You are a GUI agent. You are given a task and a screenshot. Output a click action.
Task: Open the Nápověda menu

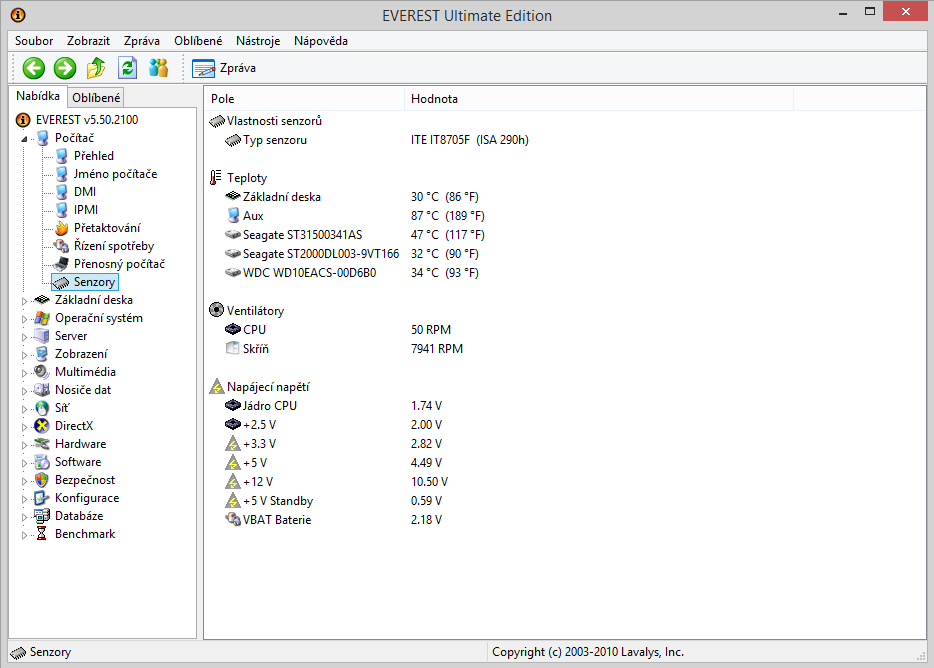click(x=320, y=41)
